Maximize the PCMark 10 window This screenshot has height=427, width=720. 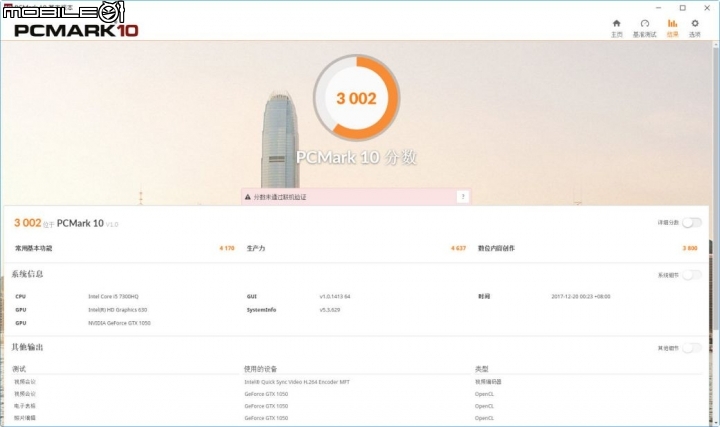(683, 8)
